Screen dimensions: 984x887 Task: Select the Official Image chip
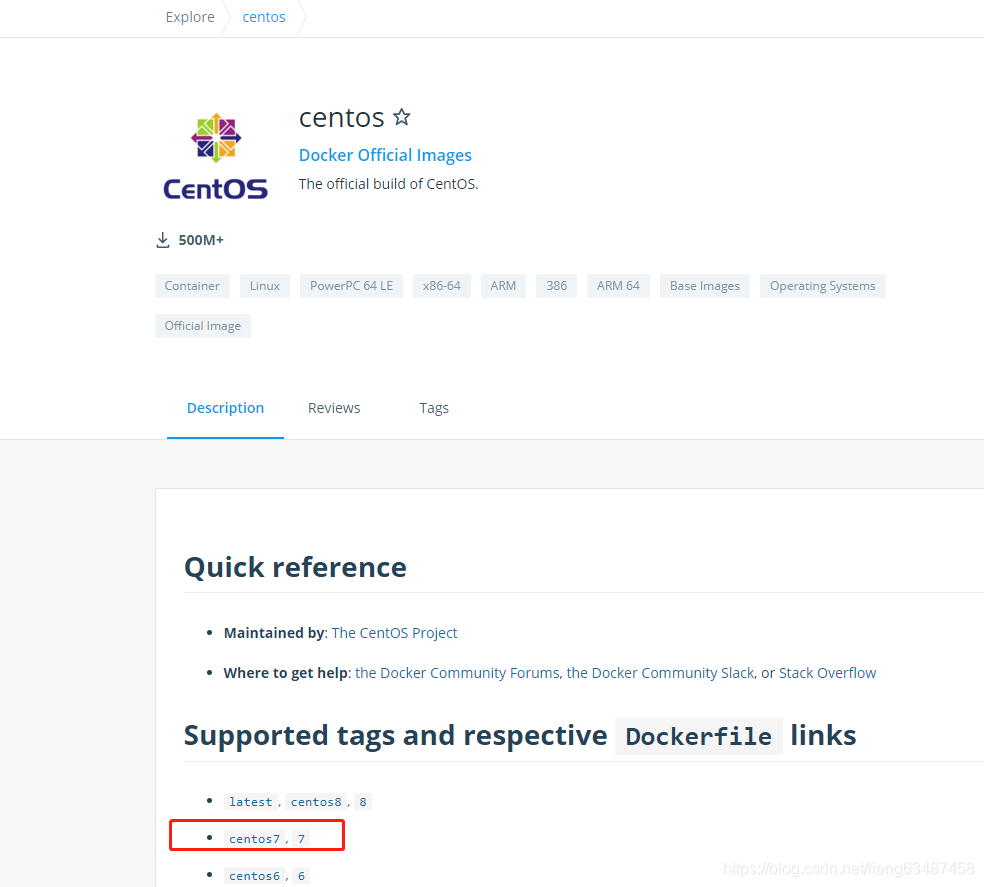click(203, 326)
